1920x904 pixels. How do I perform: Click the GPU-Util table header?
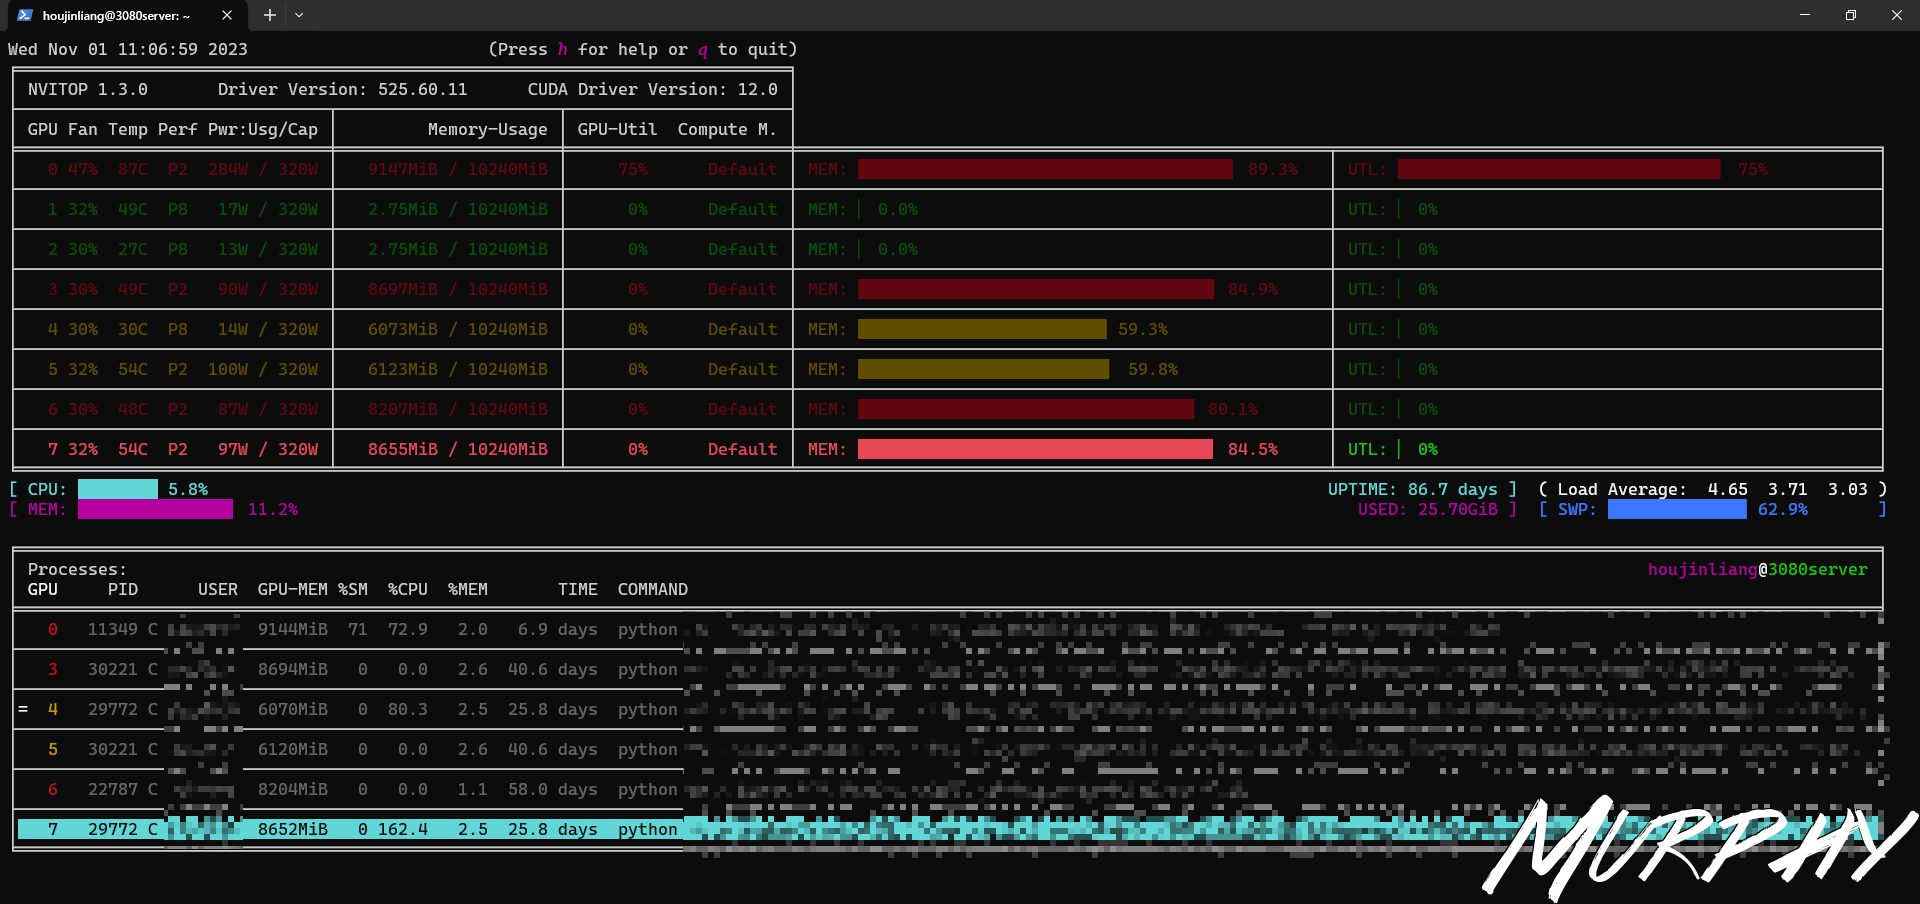pos(617,129)
